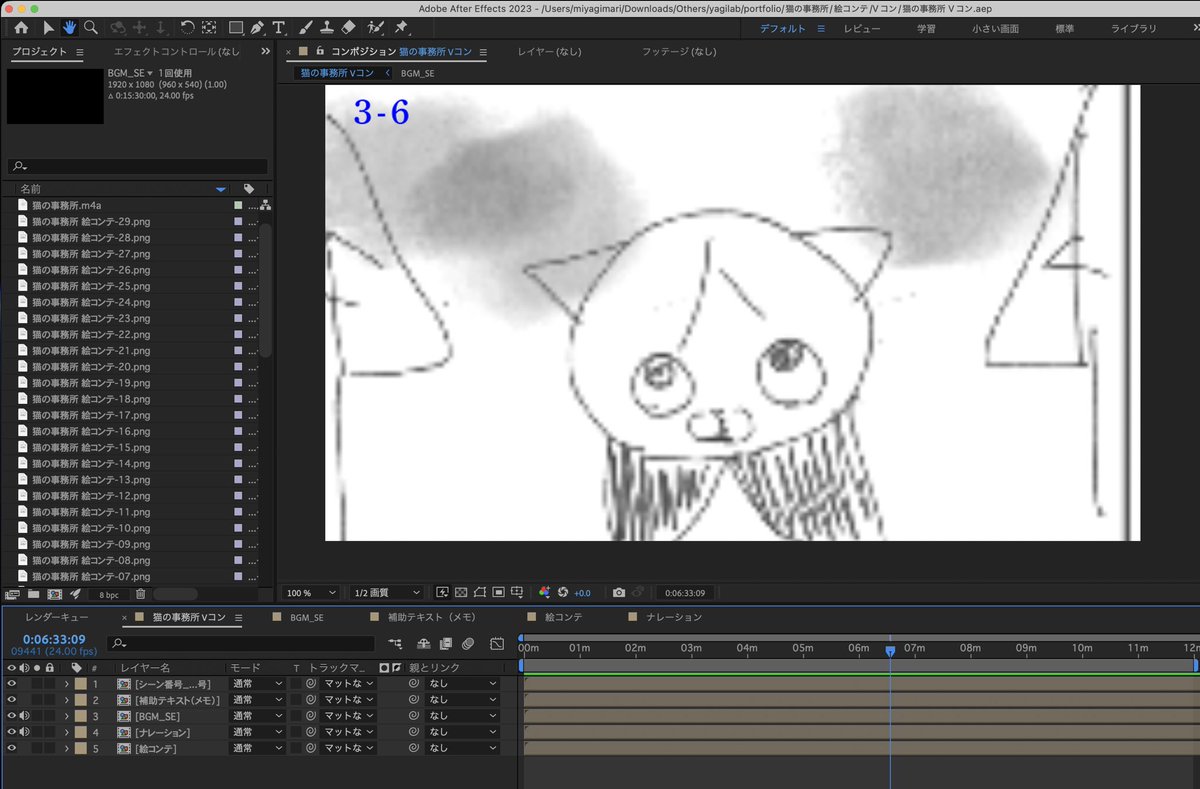
Task: Open the magnification dropdown showing 100%
Action: tap(310, 592)
